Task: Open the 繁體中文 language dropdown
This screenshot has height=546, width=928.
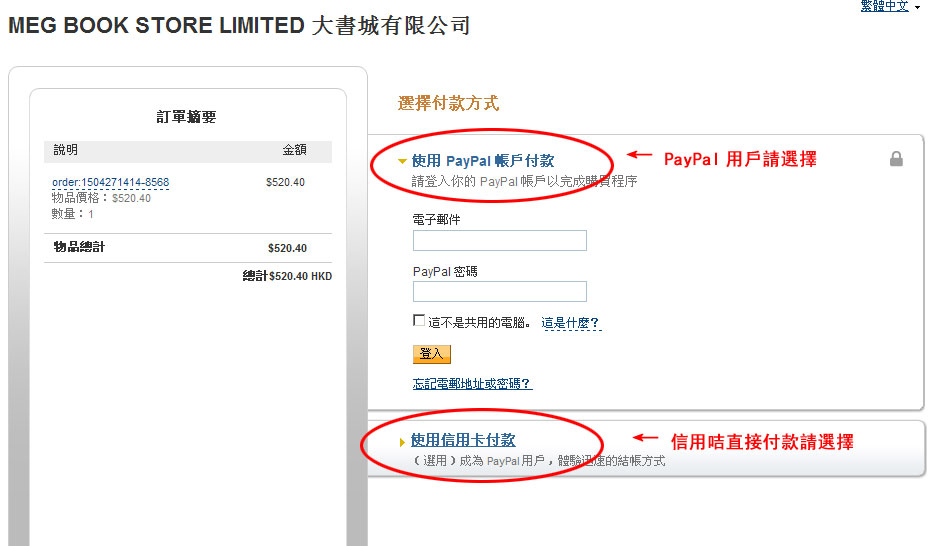Action: 890,6
